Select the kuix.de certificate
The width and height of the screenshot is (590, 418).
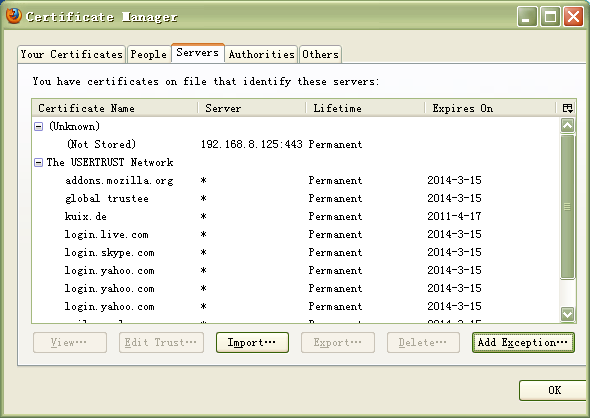[x=296, y=217]
